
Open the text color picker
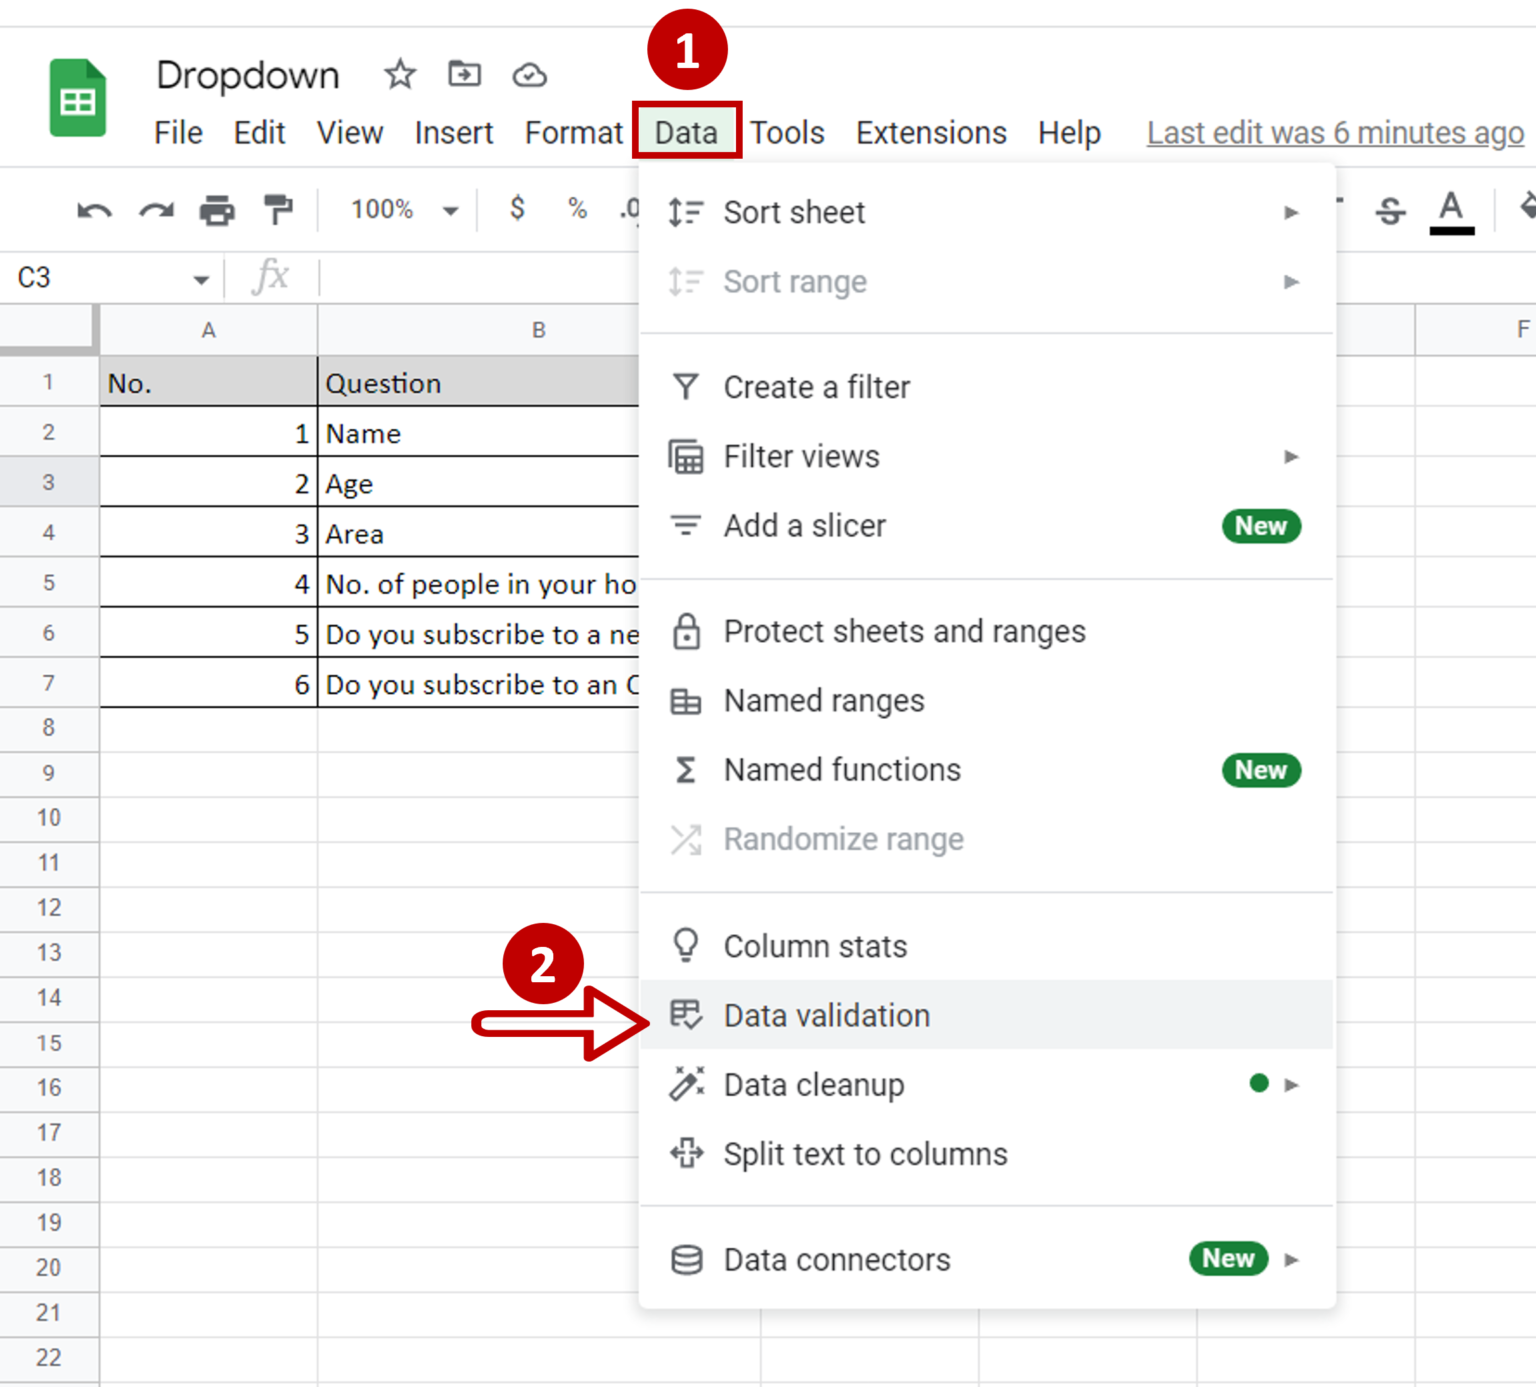pyautogui.click(x=1451, y=209)
